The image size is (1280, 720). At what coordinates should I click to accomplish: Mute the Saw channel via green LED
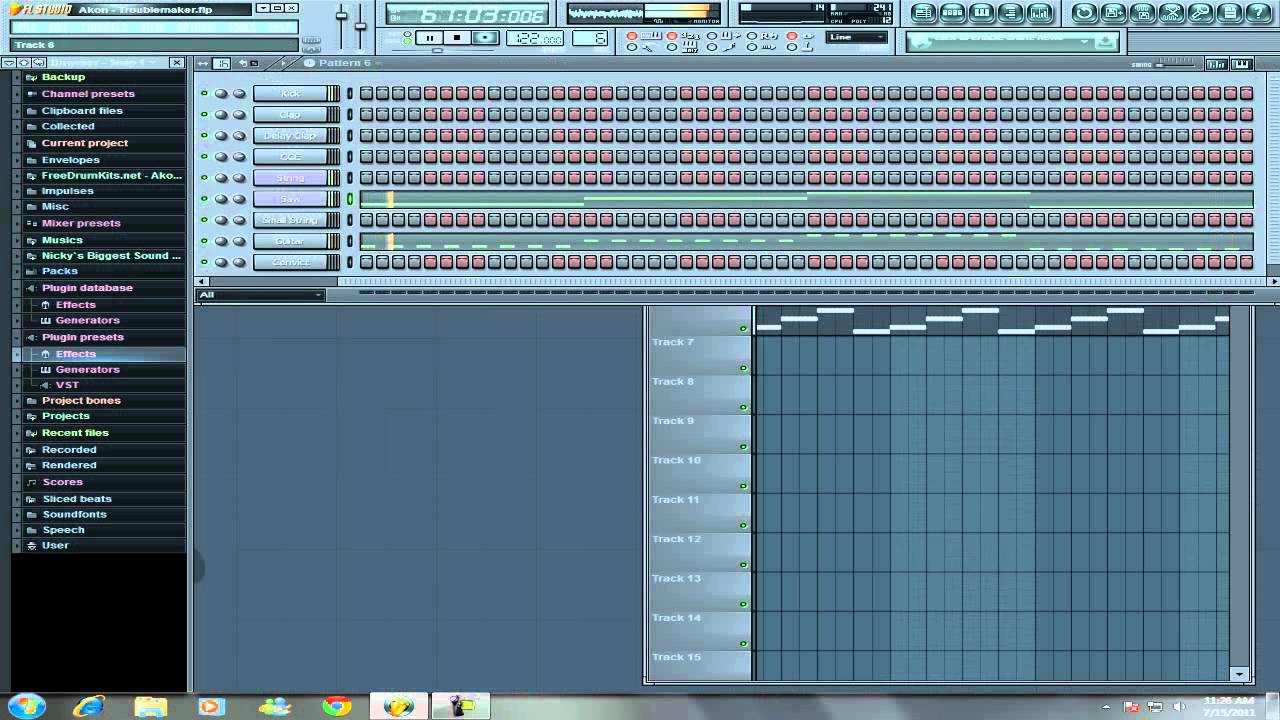coord(204,199)
